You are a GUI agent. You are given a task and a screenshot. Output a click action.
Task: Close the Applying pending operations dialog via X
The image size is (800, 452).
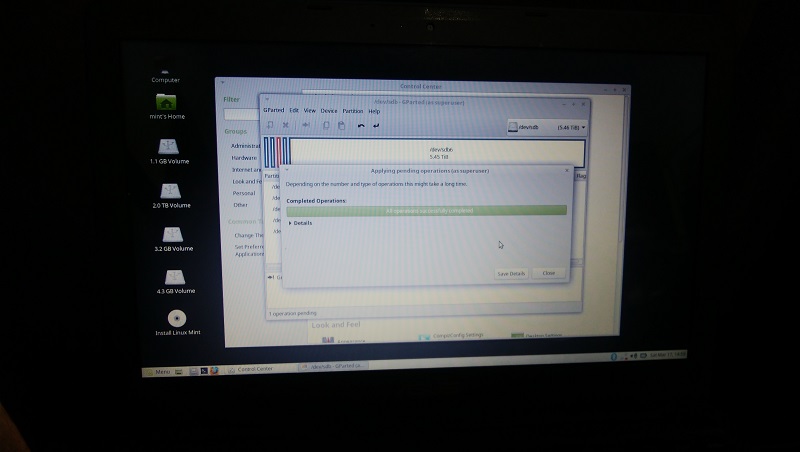coord(566,170)
